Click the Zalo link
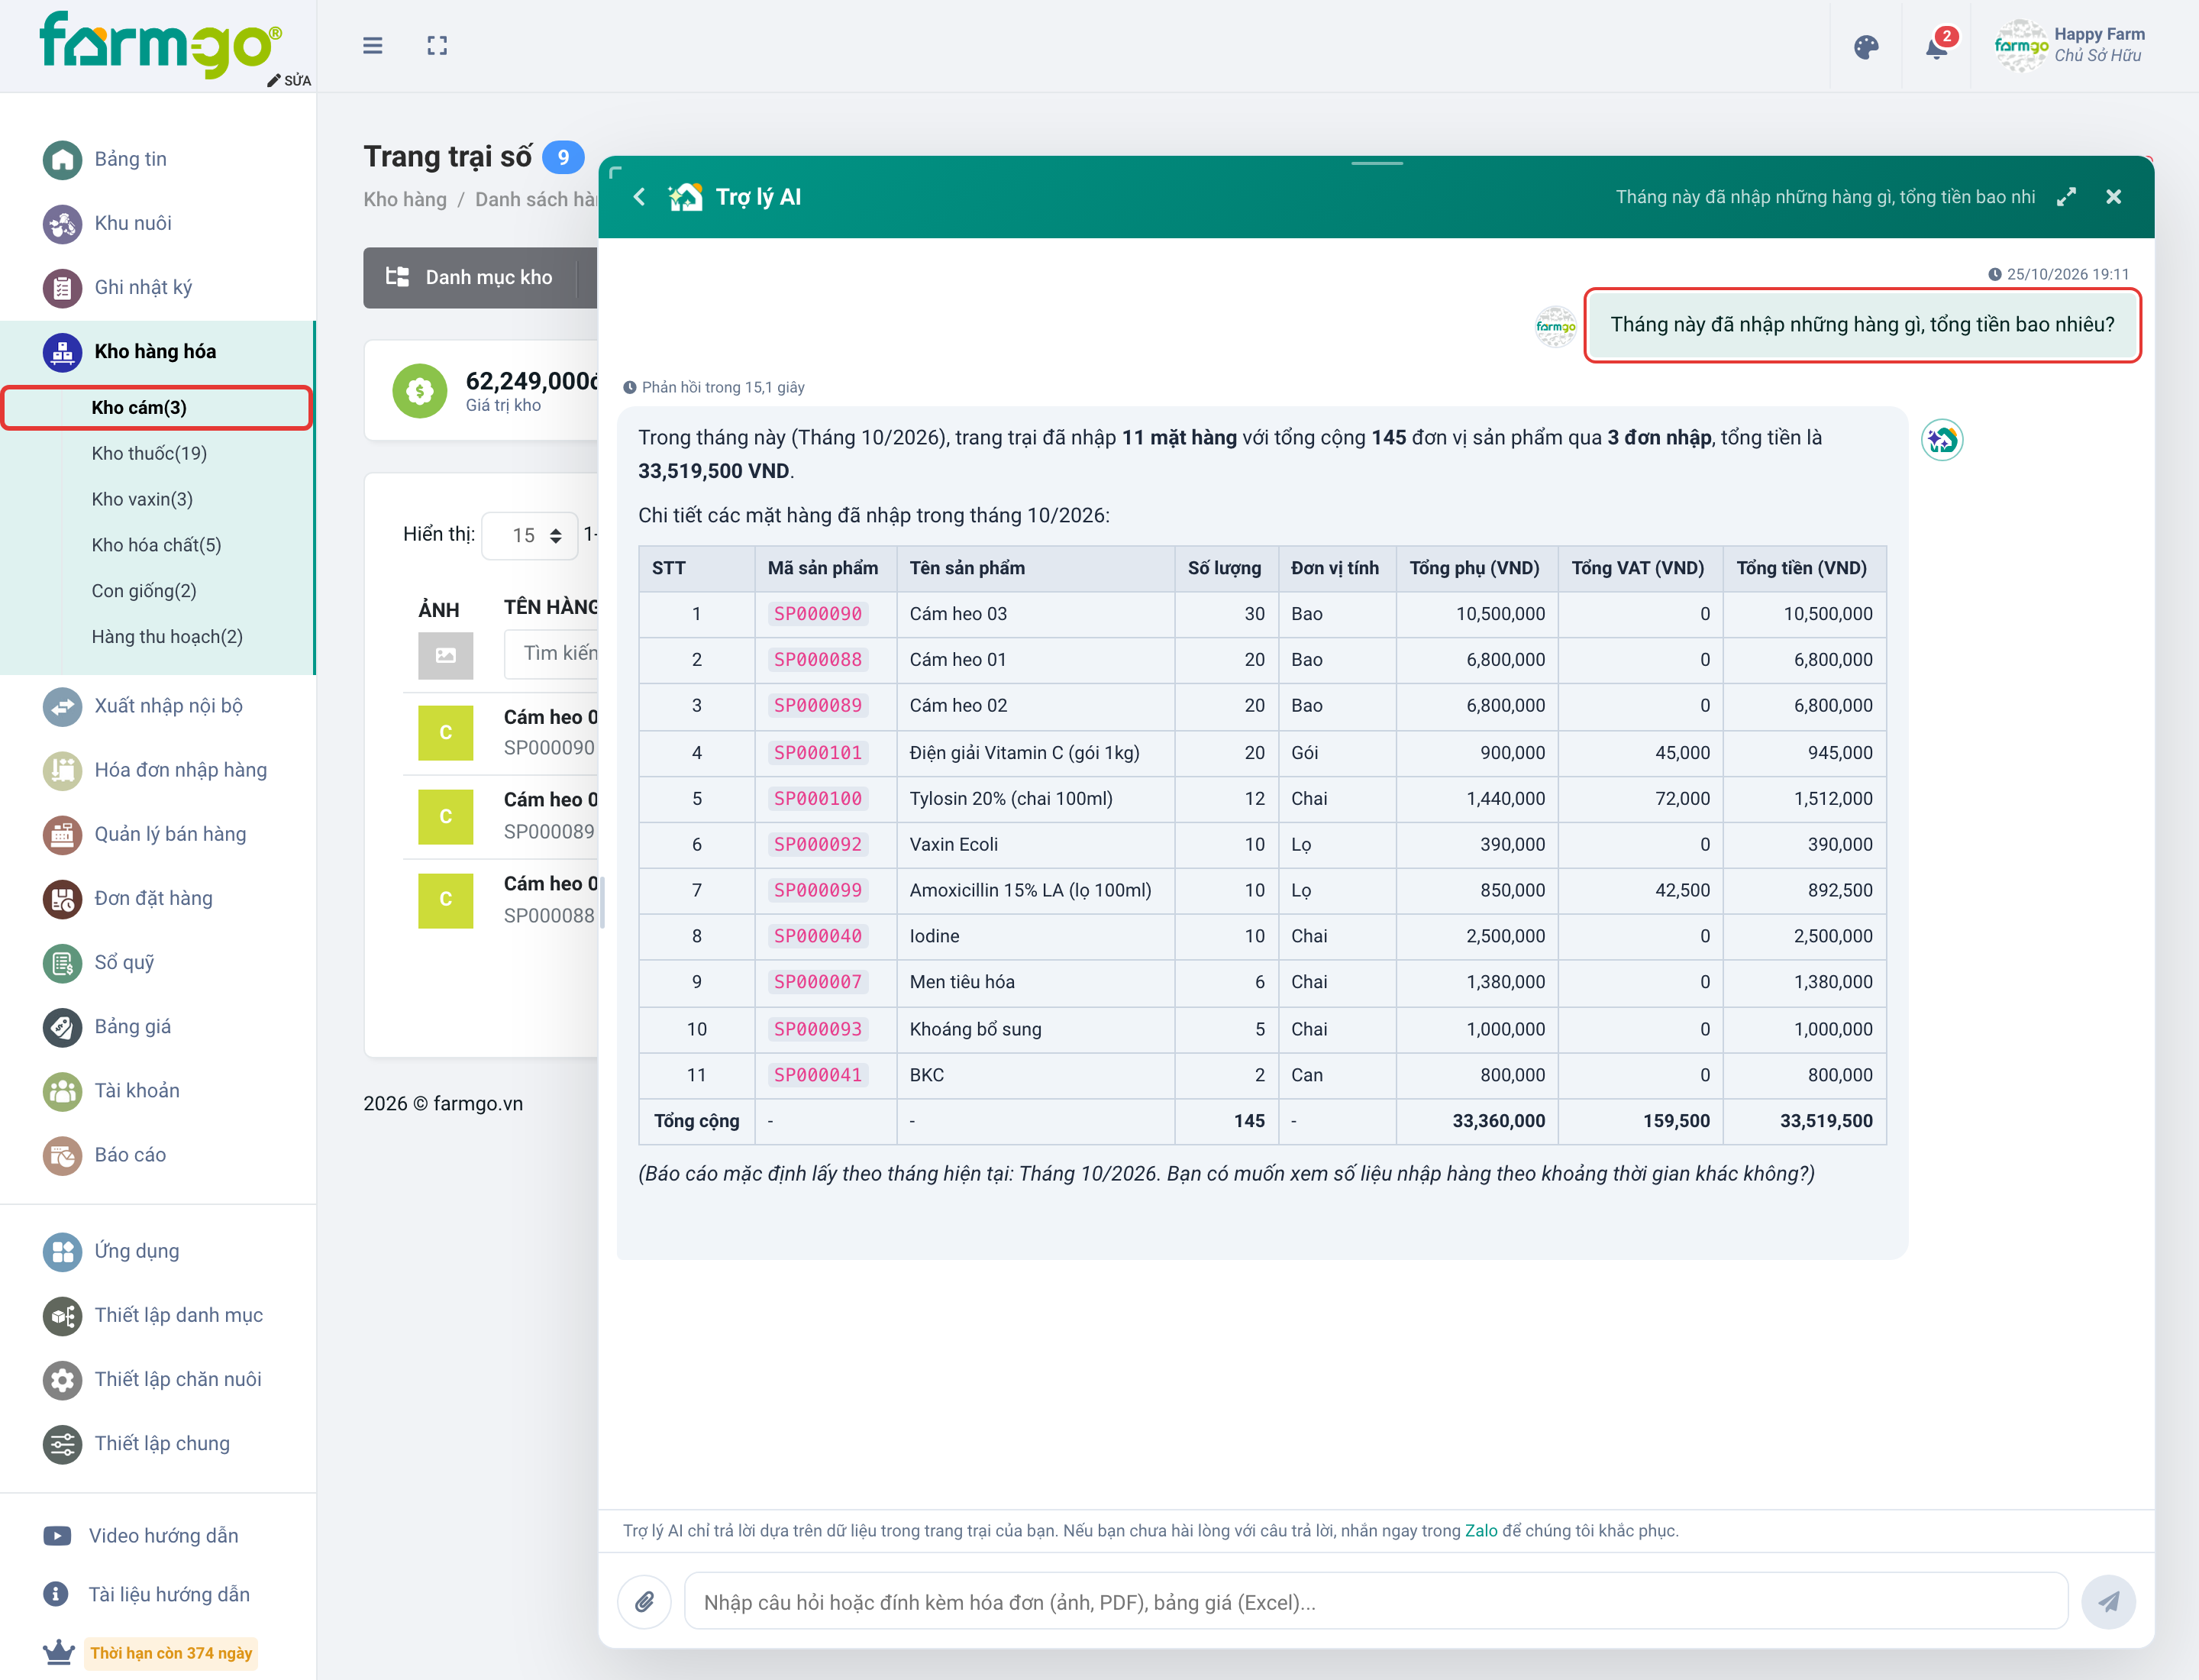Viewport: 2199px width, 1680px height. coord(1481,1530)
